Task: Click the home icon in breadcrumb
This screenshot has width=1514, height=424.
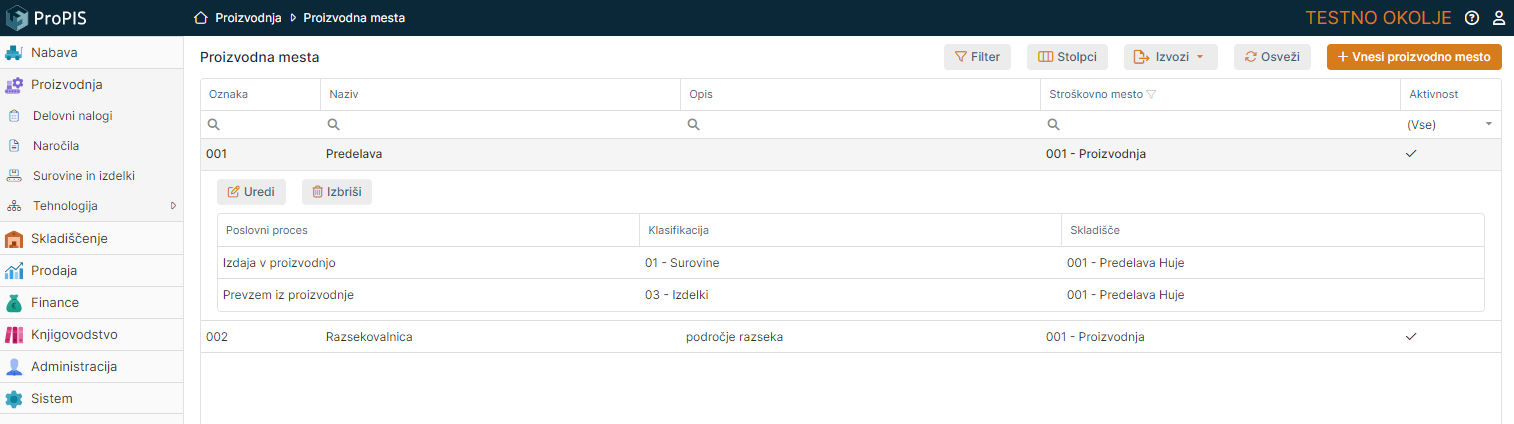Action: [x=201, y=18]
